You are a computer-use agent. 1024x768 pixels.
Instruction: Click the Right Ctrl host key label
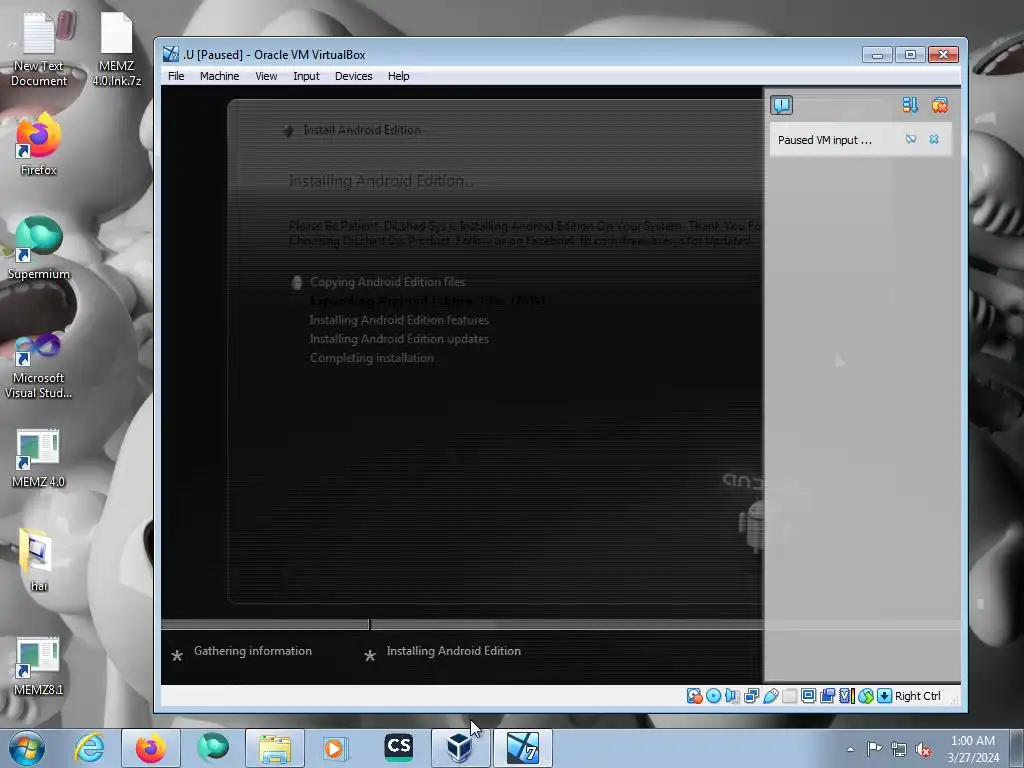click(x=918, y=696)
